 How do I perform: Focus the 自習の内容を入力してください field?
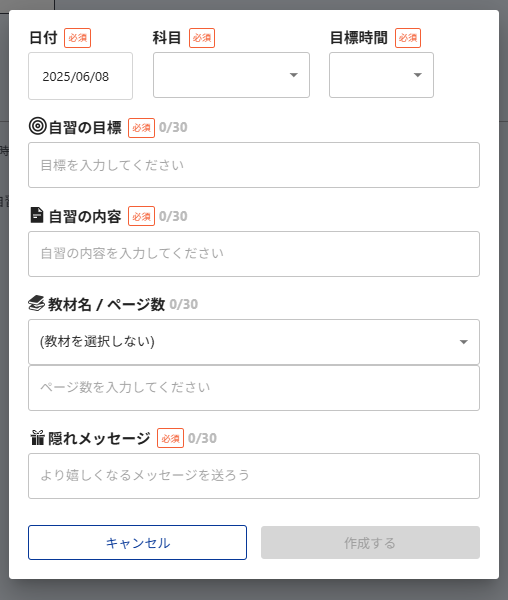254,254
